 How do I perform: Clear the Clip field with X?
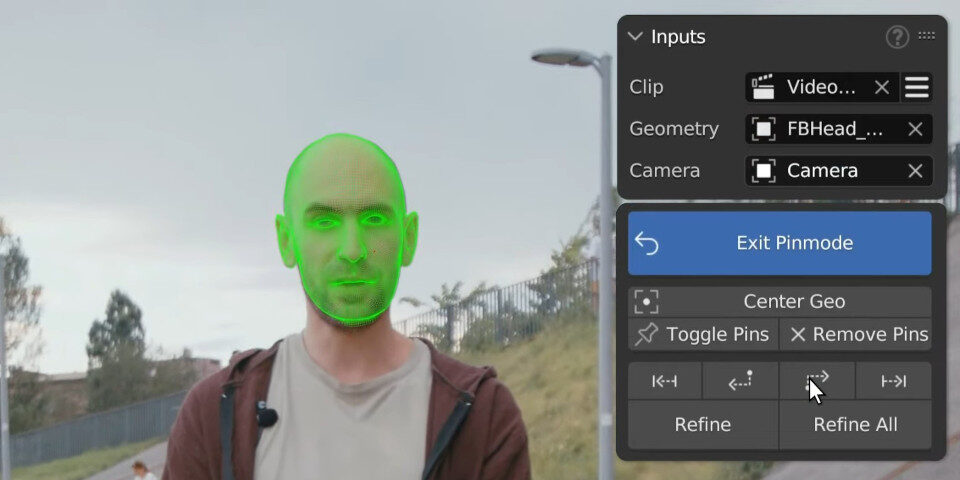(882, 88)
